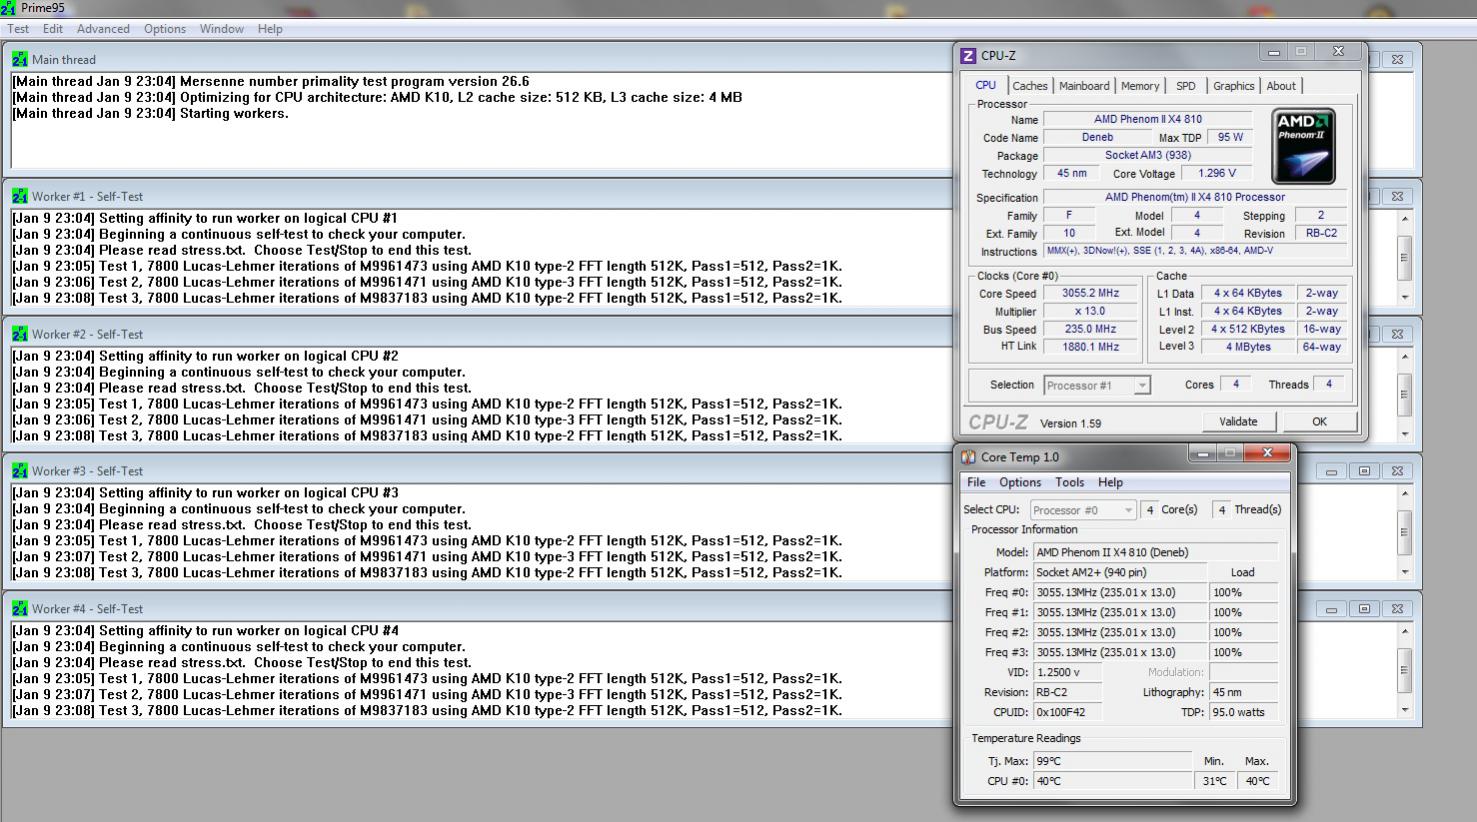The height and width of the screenshot is (822, 1477).
Task: Click the CPU-Z title bar icon
Action: pyautogui.click(x=968, y=56)
